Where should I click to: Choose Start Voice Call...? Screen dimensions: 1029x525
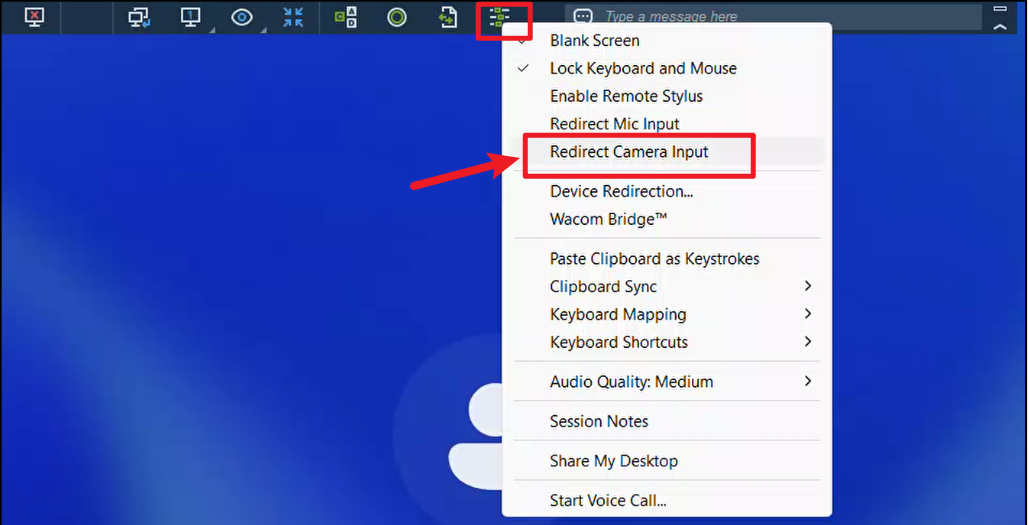point(667,501)
